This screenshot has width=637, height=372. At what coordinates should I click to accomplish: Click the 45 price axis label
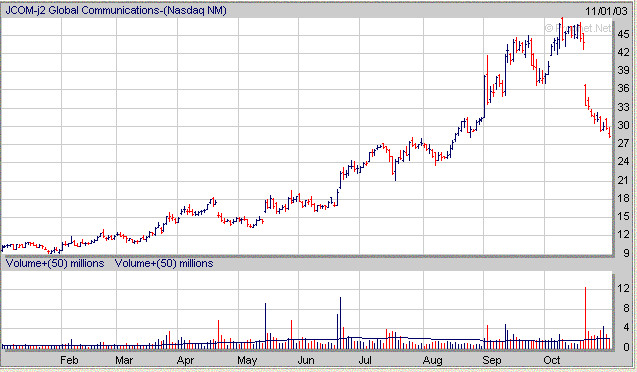[623, 34]
